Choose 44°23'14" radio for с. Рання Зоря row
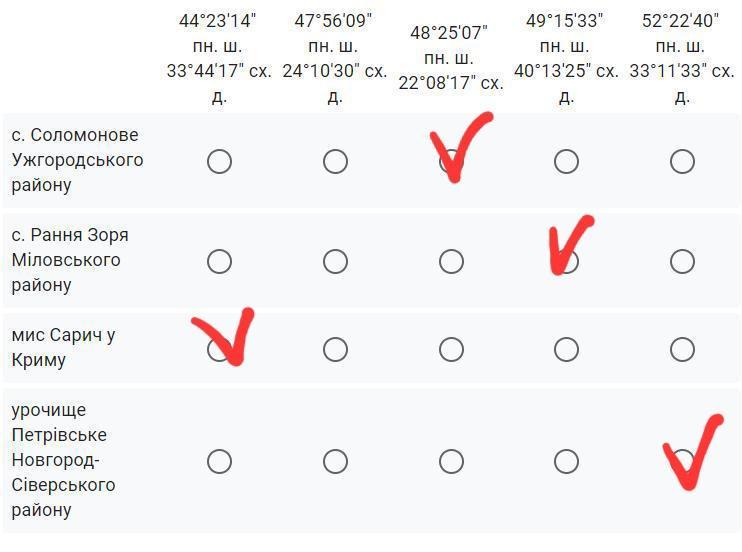 point(220,261)
